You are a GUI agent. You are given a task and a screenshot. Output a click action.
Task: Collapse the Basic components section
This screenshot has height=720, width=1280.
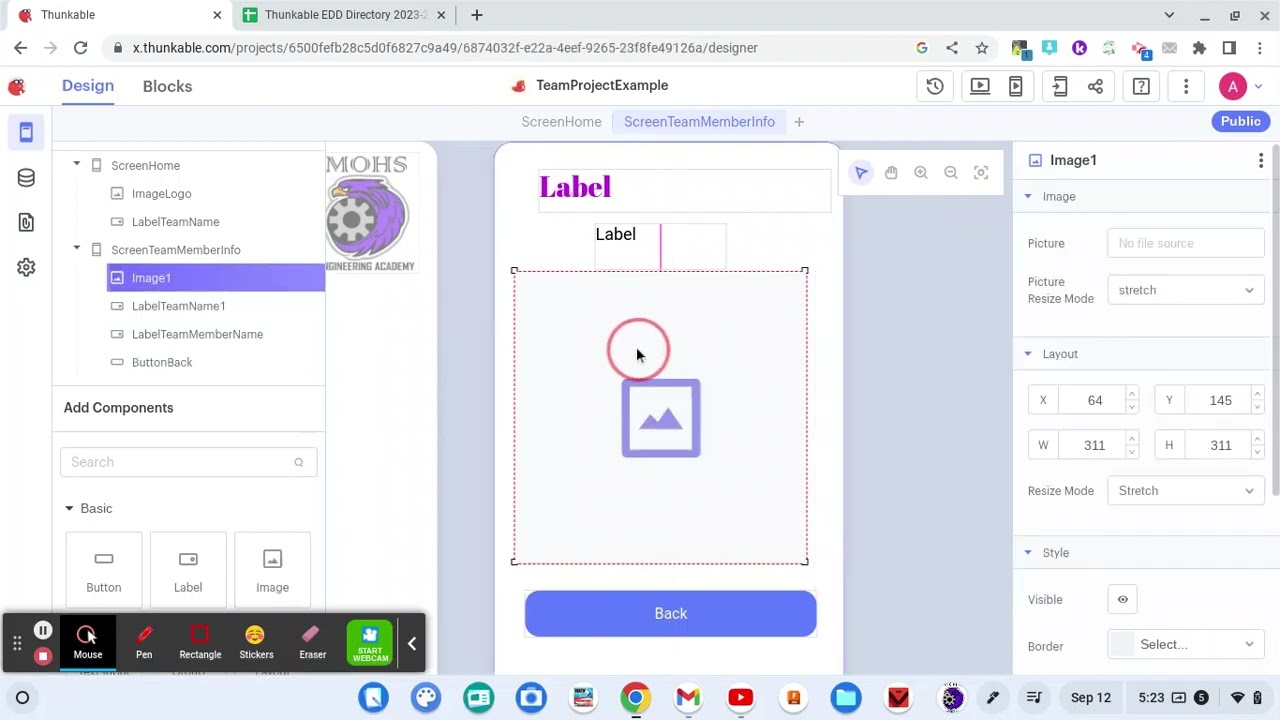(69, 508)
